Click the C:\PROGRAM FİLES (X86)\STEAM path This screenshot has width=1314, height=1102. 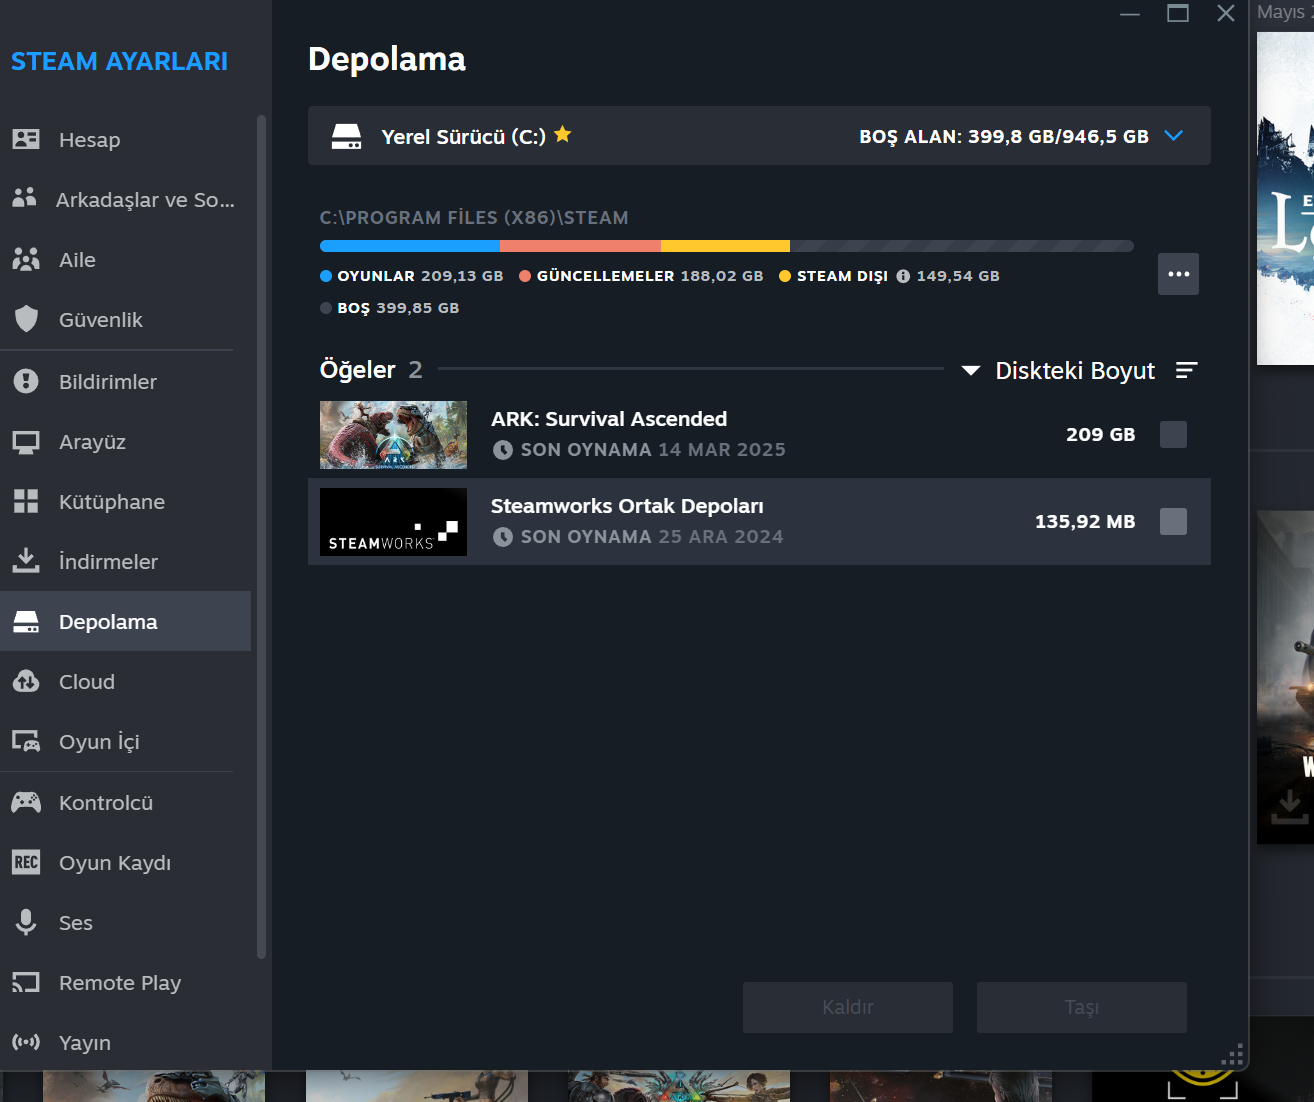[474, 218]
